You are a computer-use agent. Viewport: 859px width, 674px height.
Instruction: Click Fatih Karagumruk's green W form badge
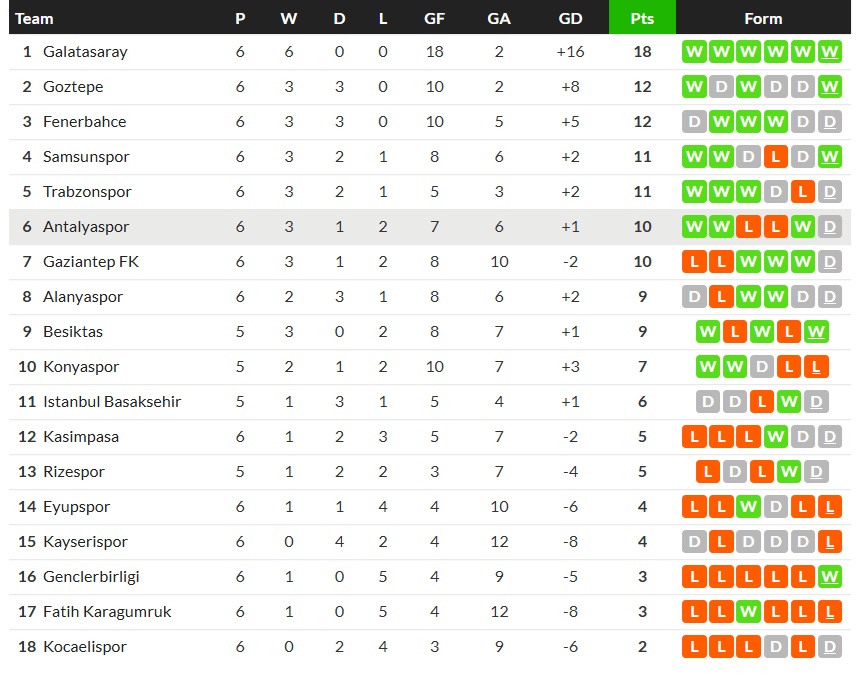(748, 612)
